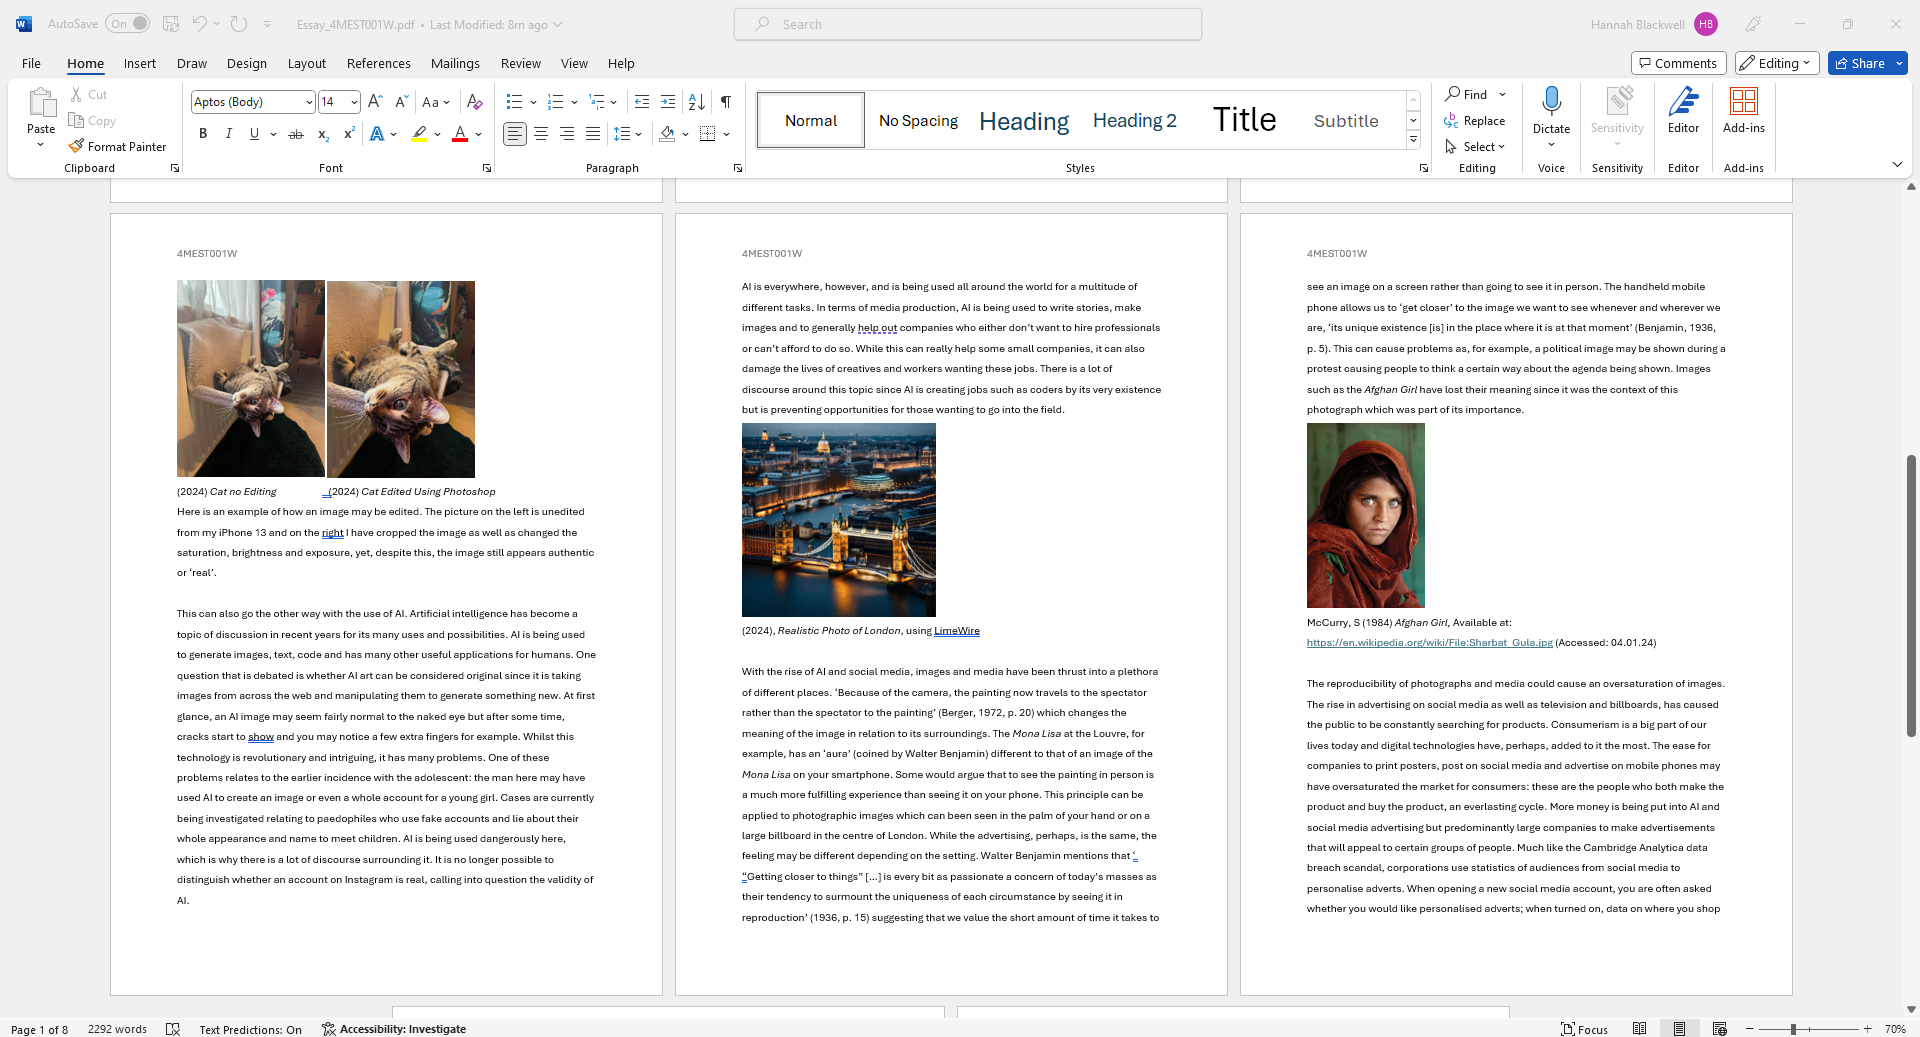Switch to the Review tab
The height and width of the screenshot is (1037, 1920).
(521, 63)
